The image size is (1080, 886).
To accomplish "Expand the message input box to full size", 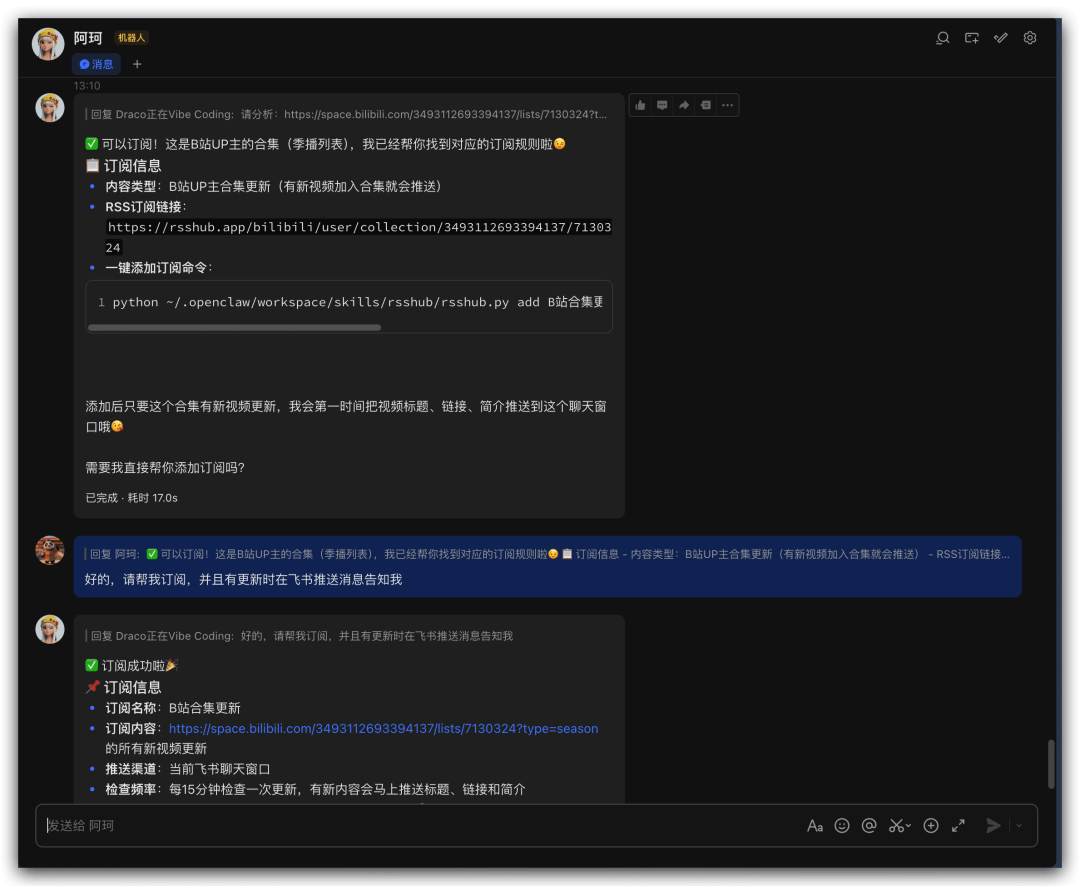I will click(958, 826).
